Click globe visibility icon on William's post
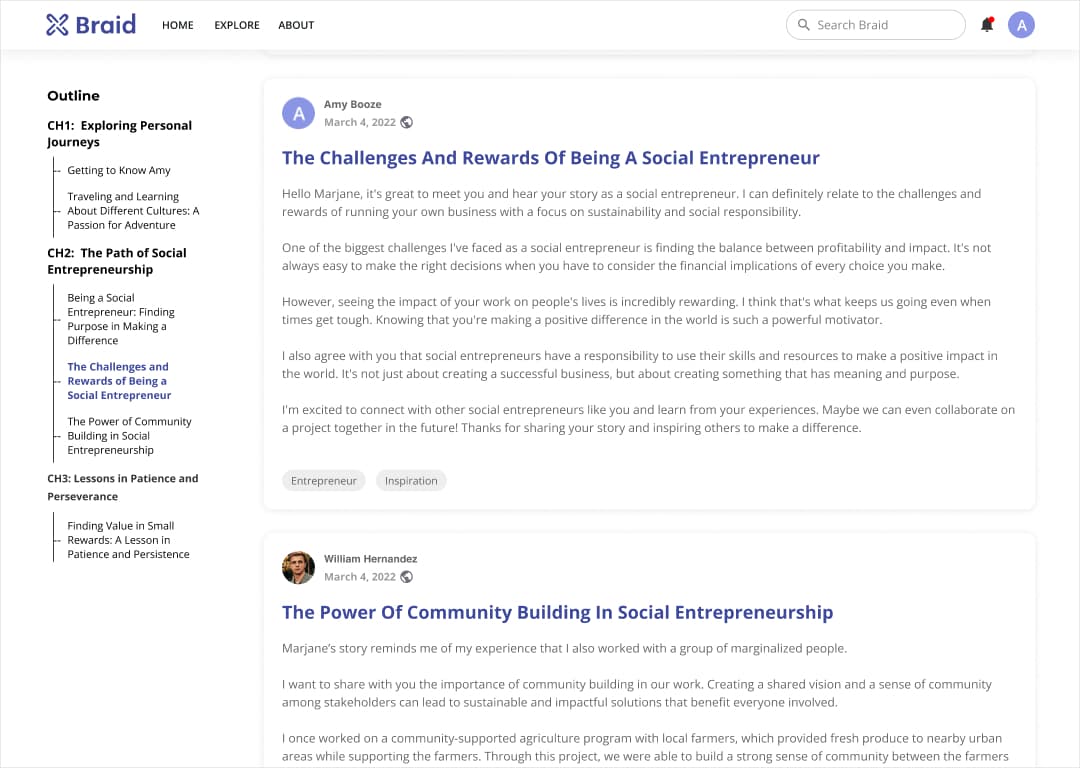Image resolution: width=1080 pixels, height=768 pixels. (x=407, y=577)
